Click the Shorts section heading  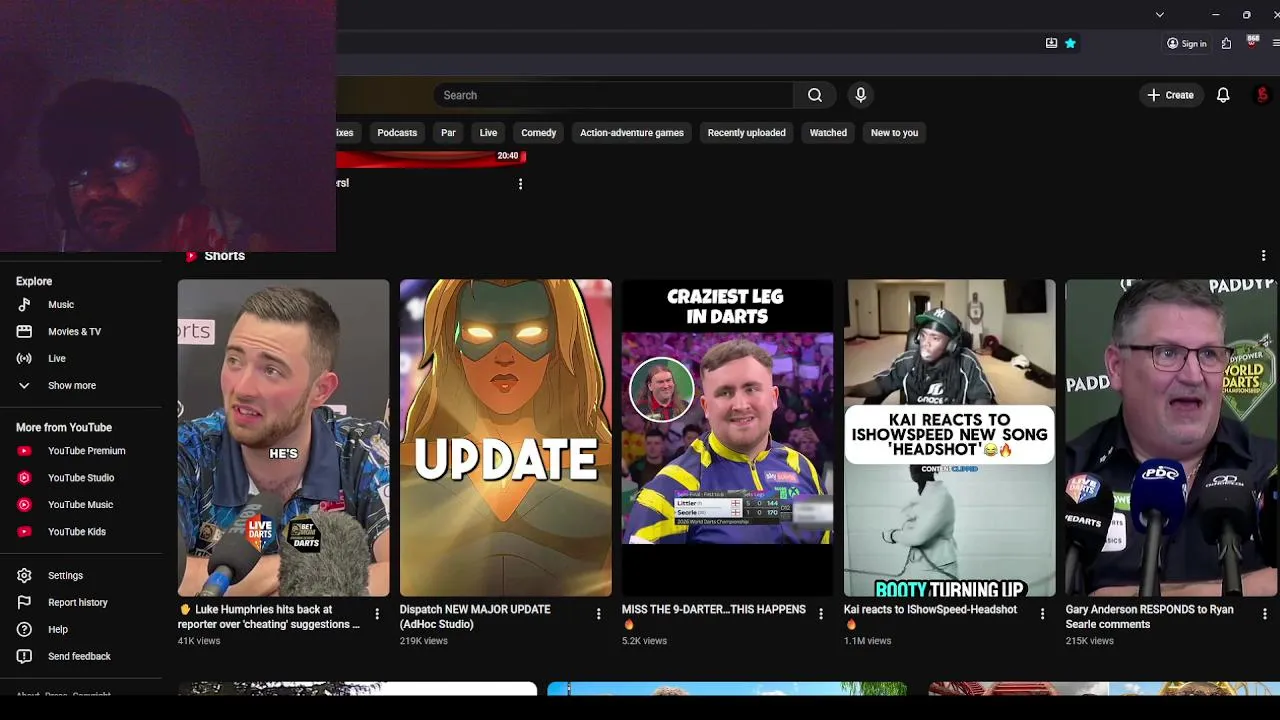pos(224,256)
